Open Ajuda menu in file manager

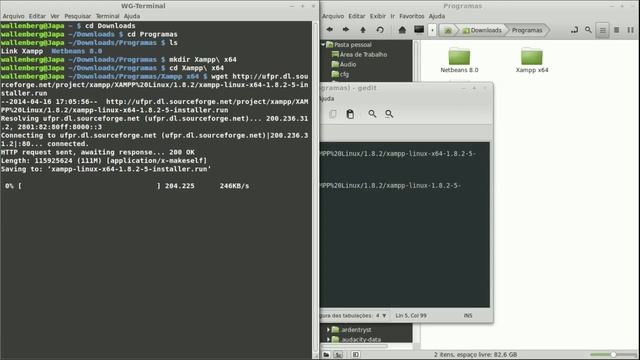click(x=437, y=16)
